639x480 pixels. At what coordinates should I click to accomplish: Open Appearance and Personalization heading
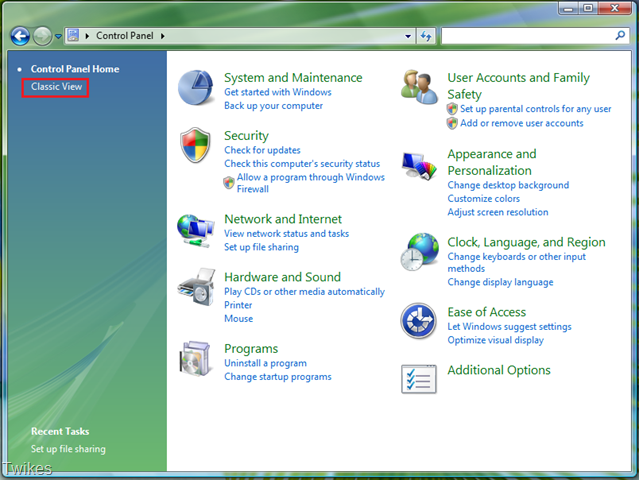pyautogui.click(x=491, y=162)
